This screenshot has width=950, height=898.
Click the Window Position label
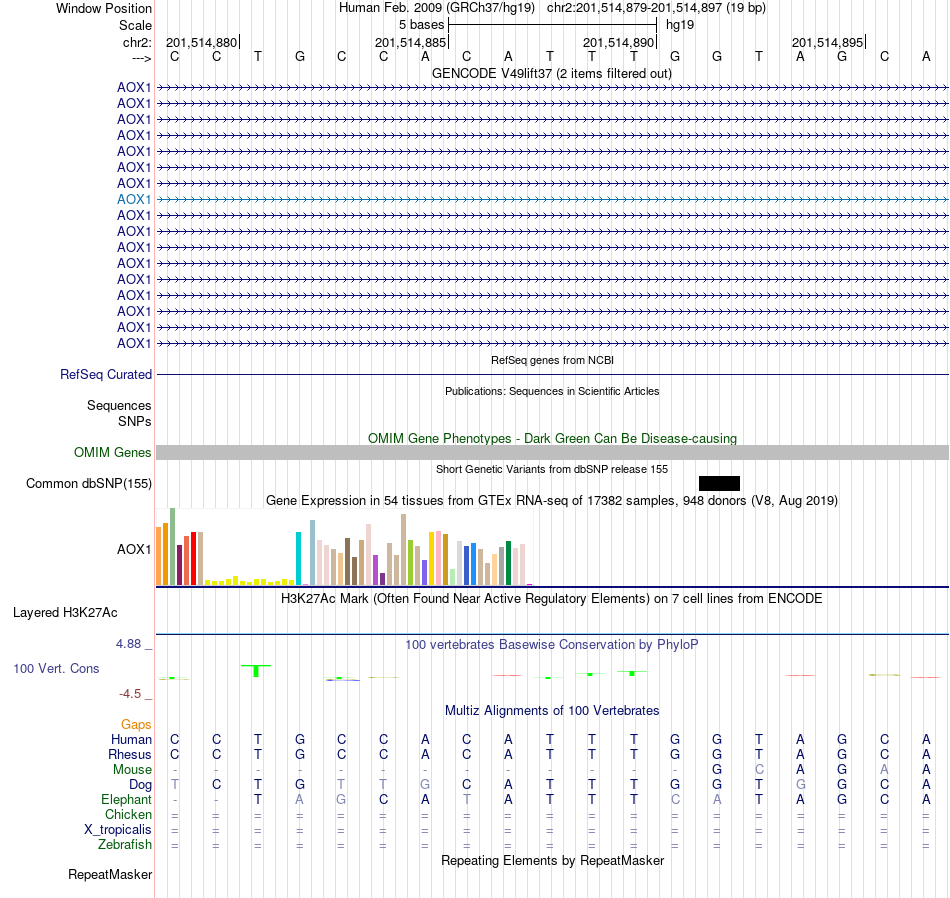pos(104,8)
